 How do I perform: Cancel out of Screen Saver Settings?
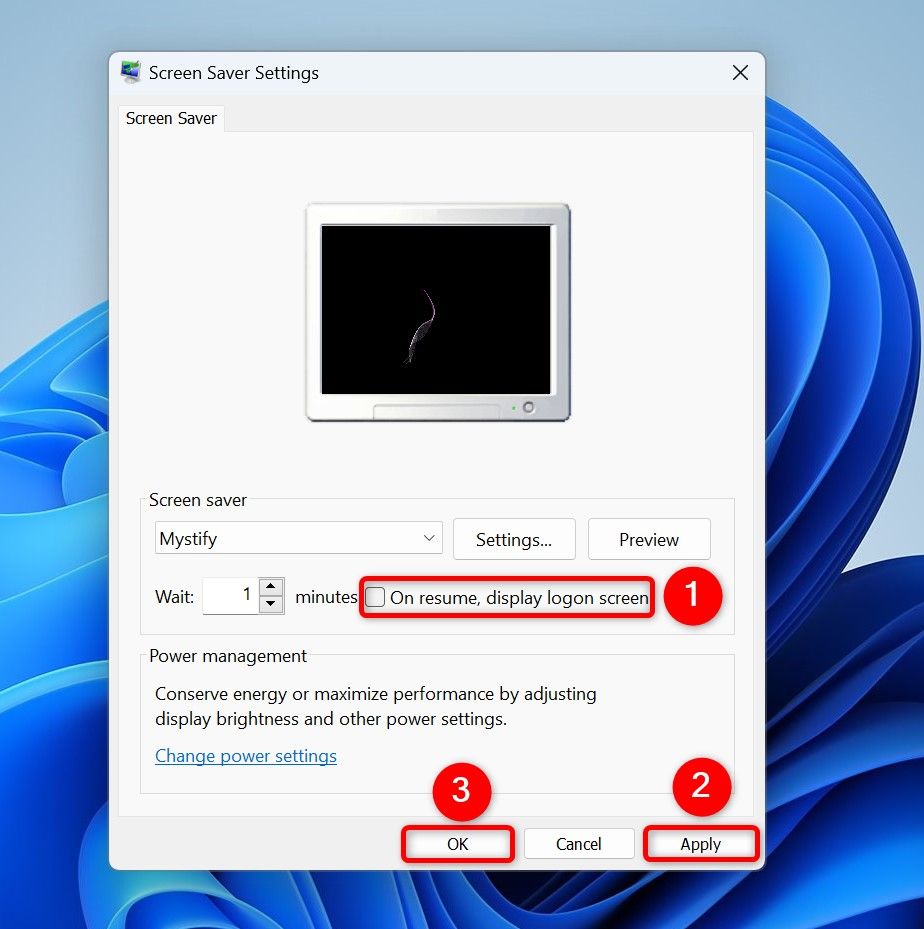click(578, 843)
